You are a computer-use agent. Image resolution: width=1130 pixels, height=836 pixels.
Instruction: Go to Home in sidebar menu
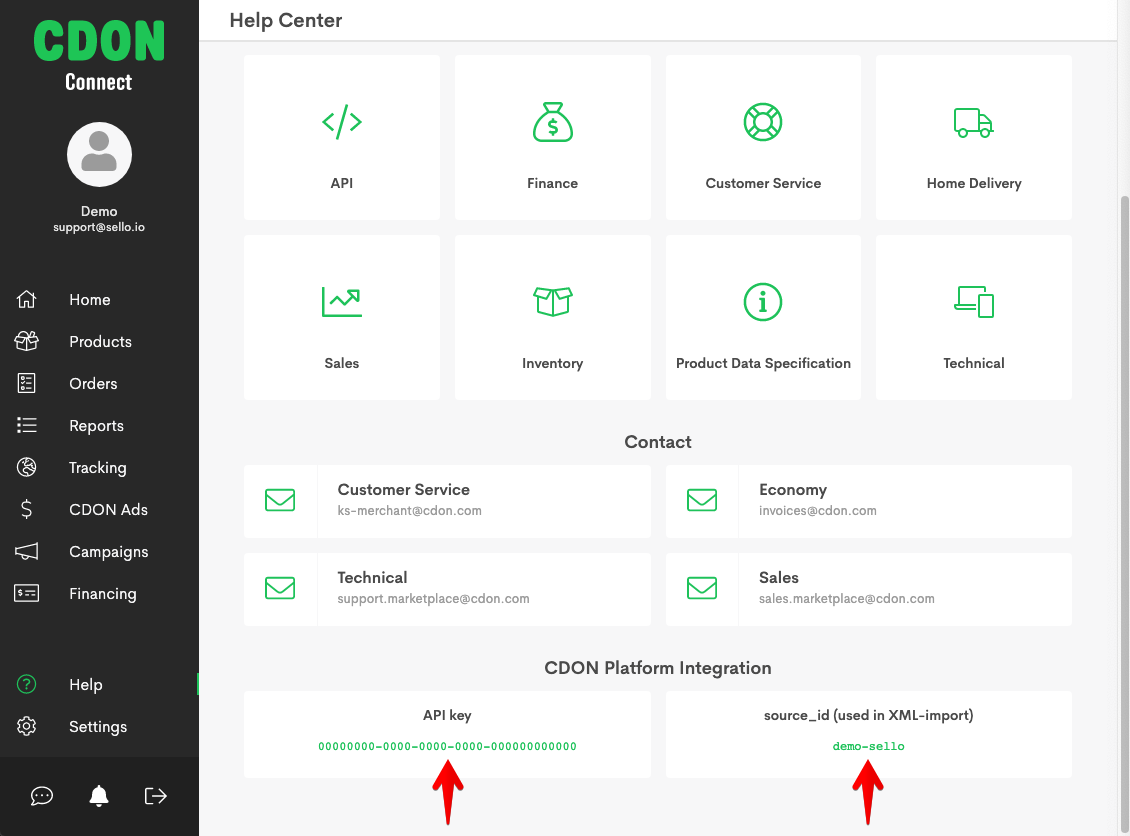click(x=89, y=300)
